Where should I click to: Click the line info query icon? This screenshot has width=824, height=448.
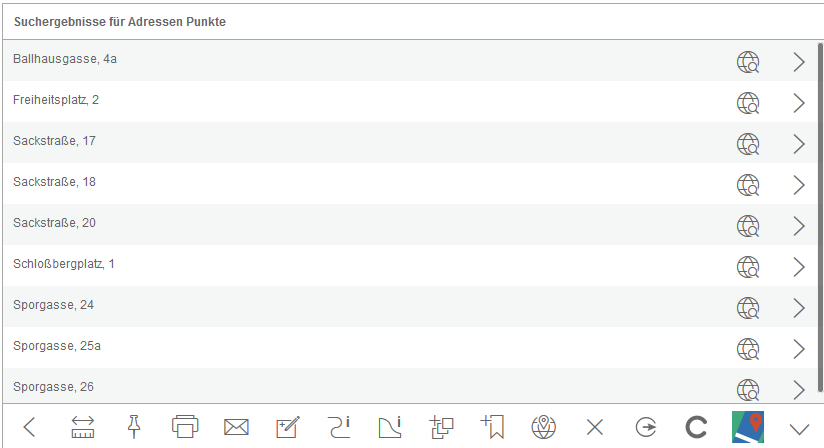[339, 427]
